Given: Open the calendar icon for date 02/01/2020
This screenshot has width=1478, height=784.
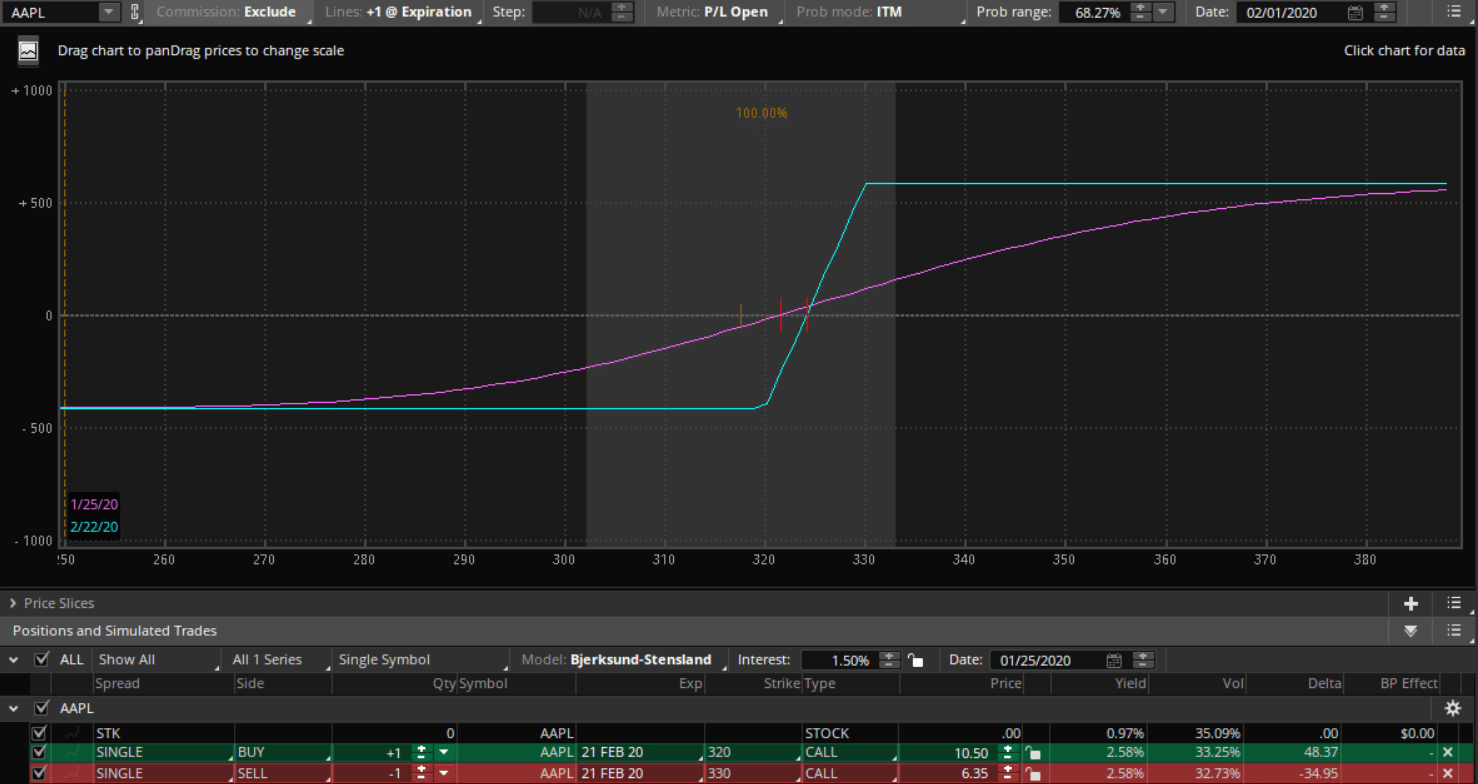Looking at the screenshot, I should (1355, 13).
